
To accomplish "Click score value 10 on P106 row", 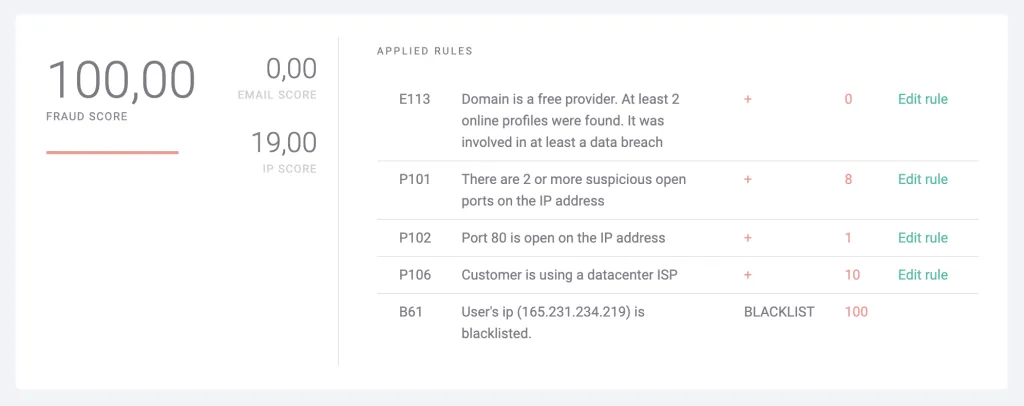I will coord(852,274).
